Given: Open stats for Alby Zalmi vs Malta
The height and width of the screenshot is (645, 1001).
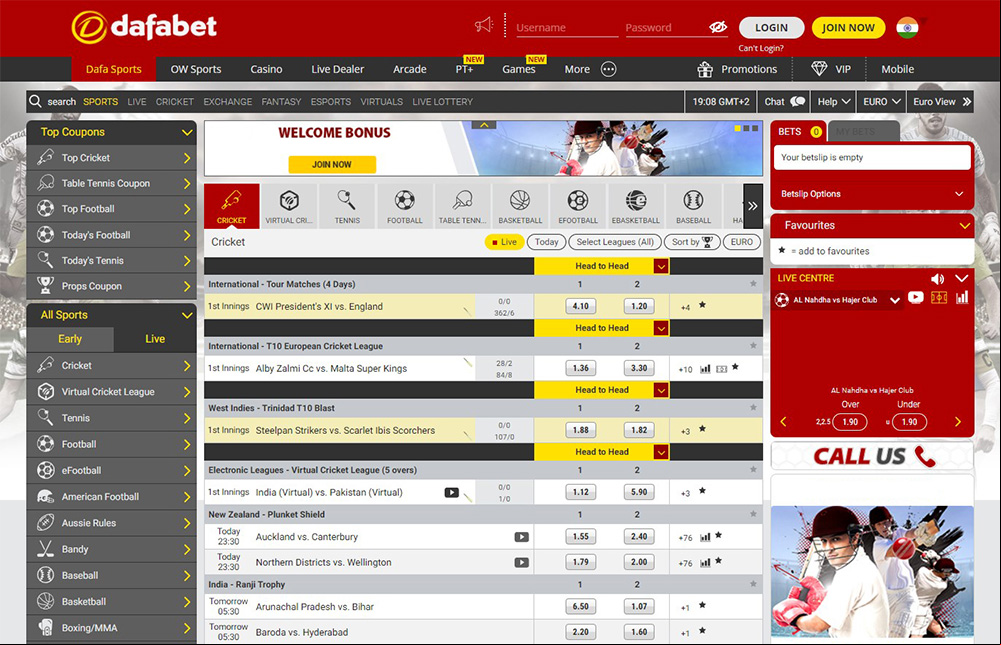Looking at the screenshot, I should tap(705, 368).
